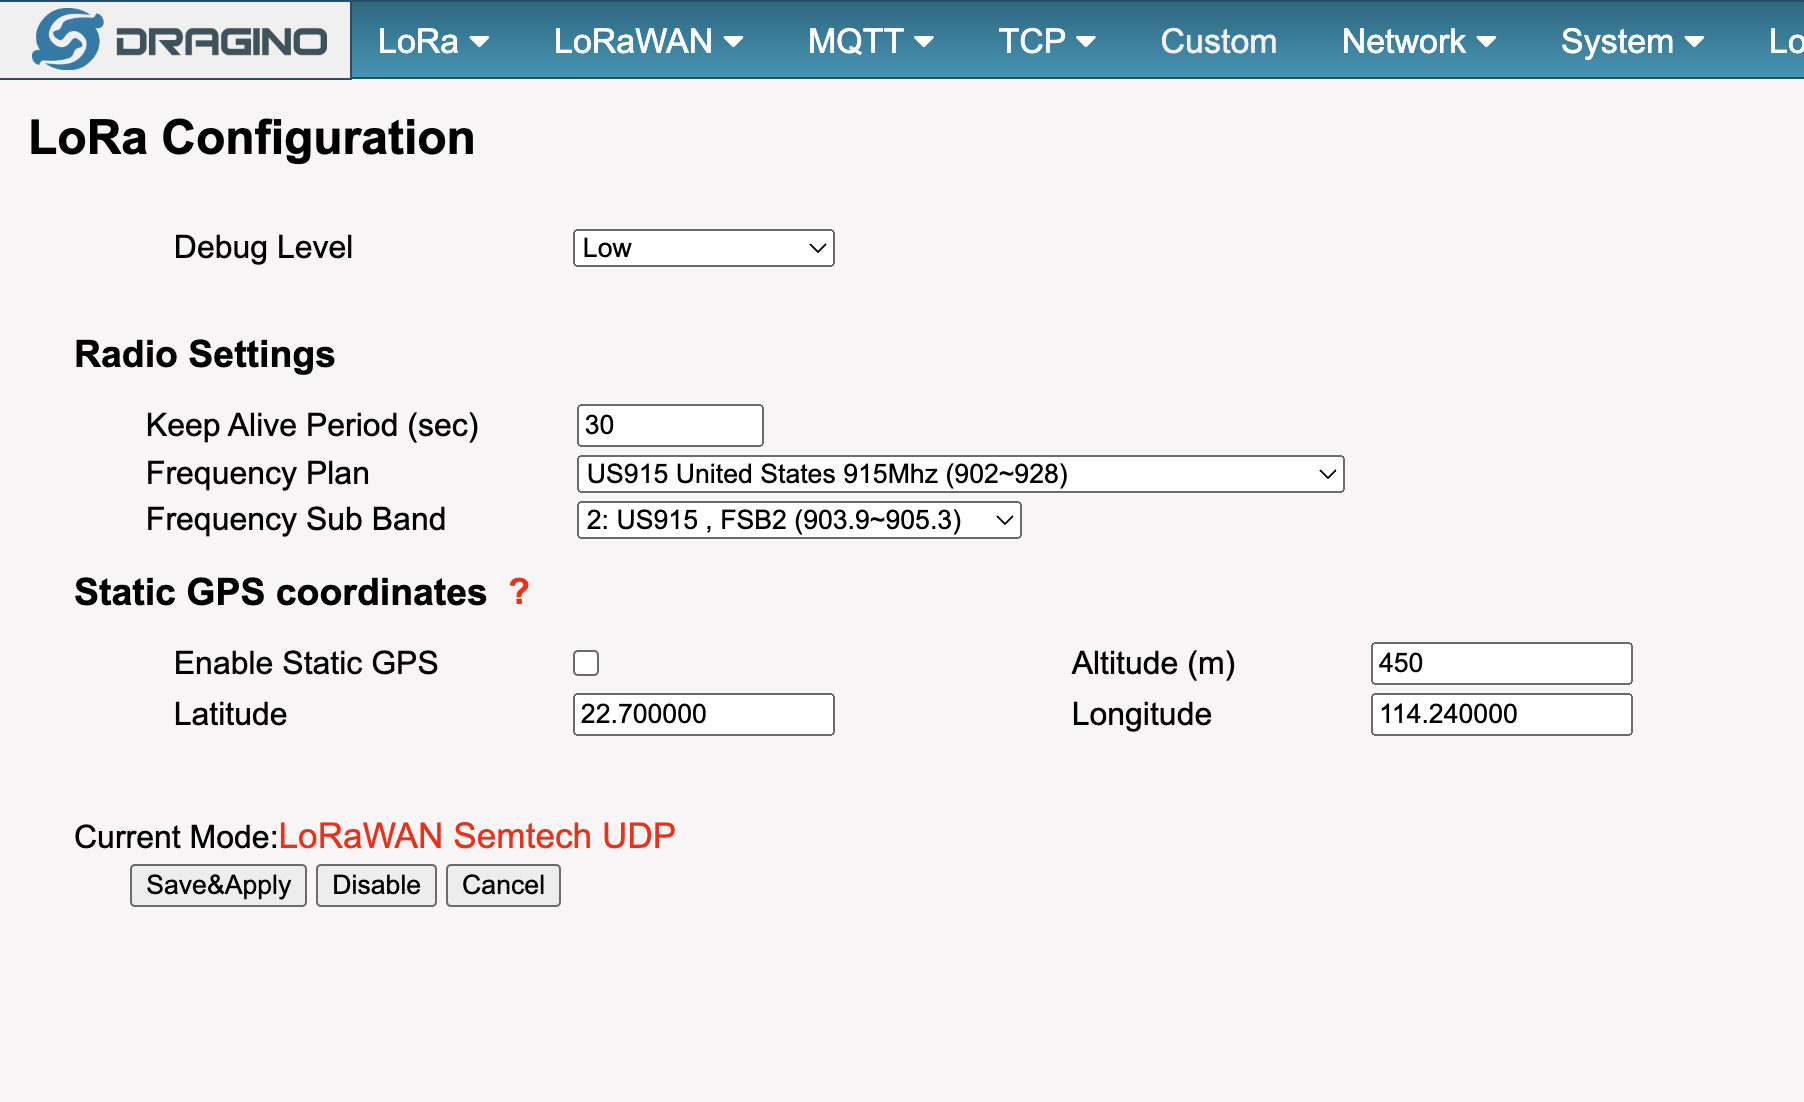This screenshot has height=1102, width=1804.
Task: Open the Debug Level dropdown
Action: pos(704,248)
